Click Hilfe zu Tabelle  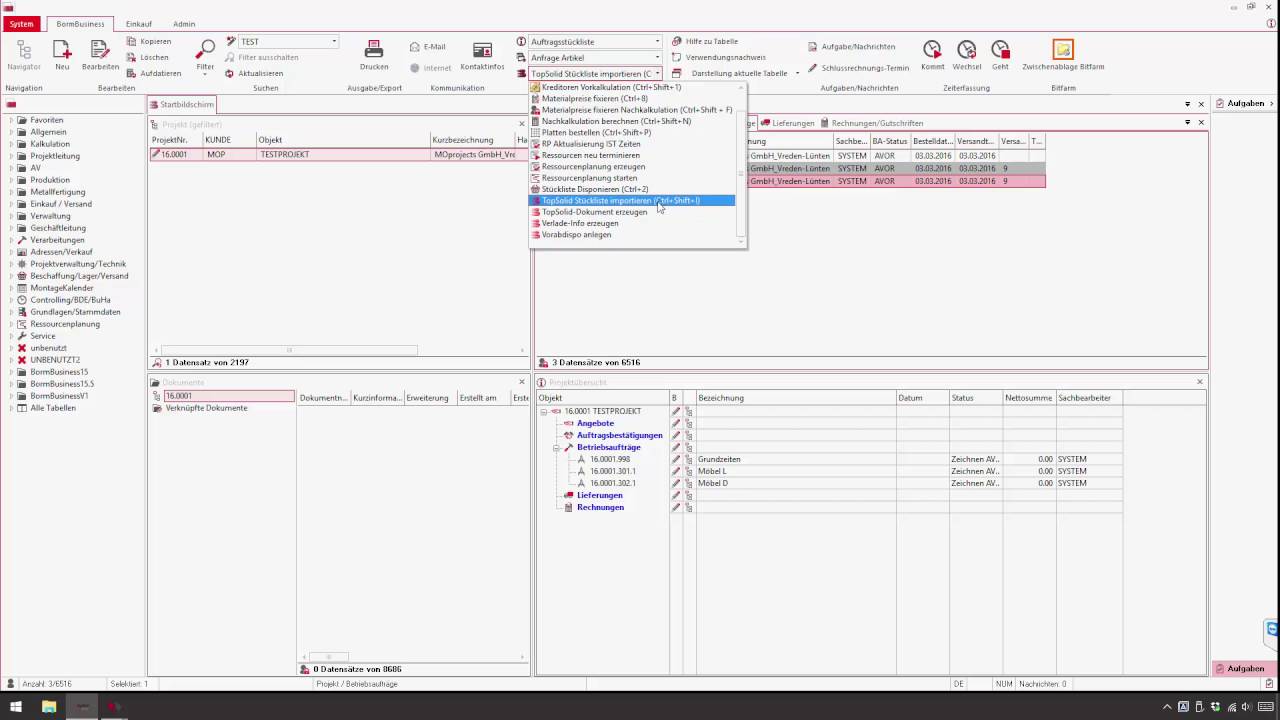coord(705,42)
